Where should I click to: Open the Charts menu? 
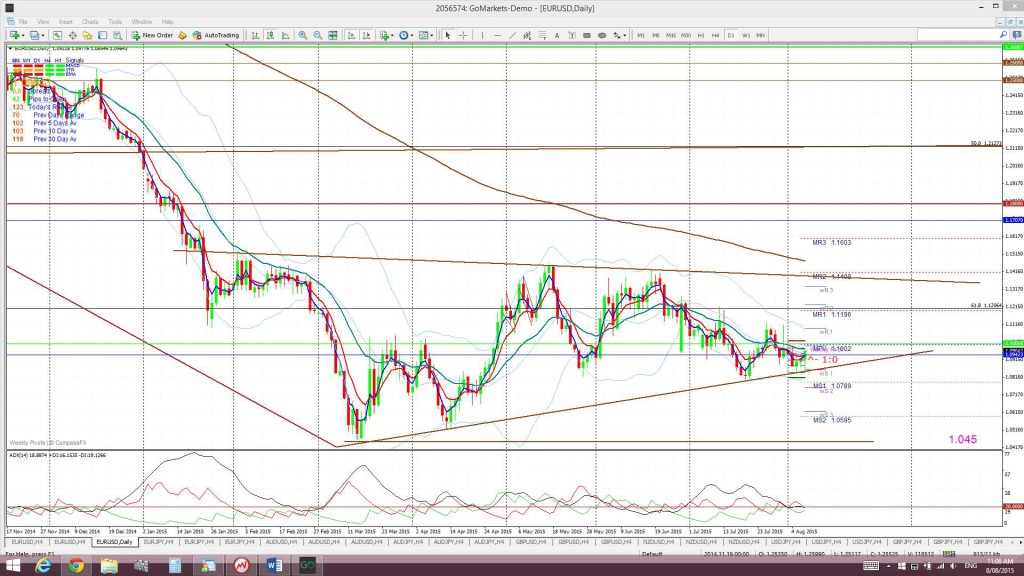pos(90,22)
